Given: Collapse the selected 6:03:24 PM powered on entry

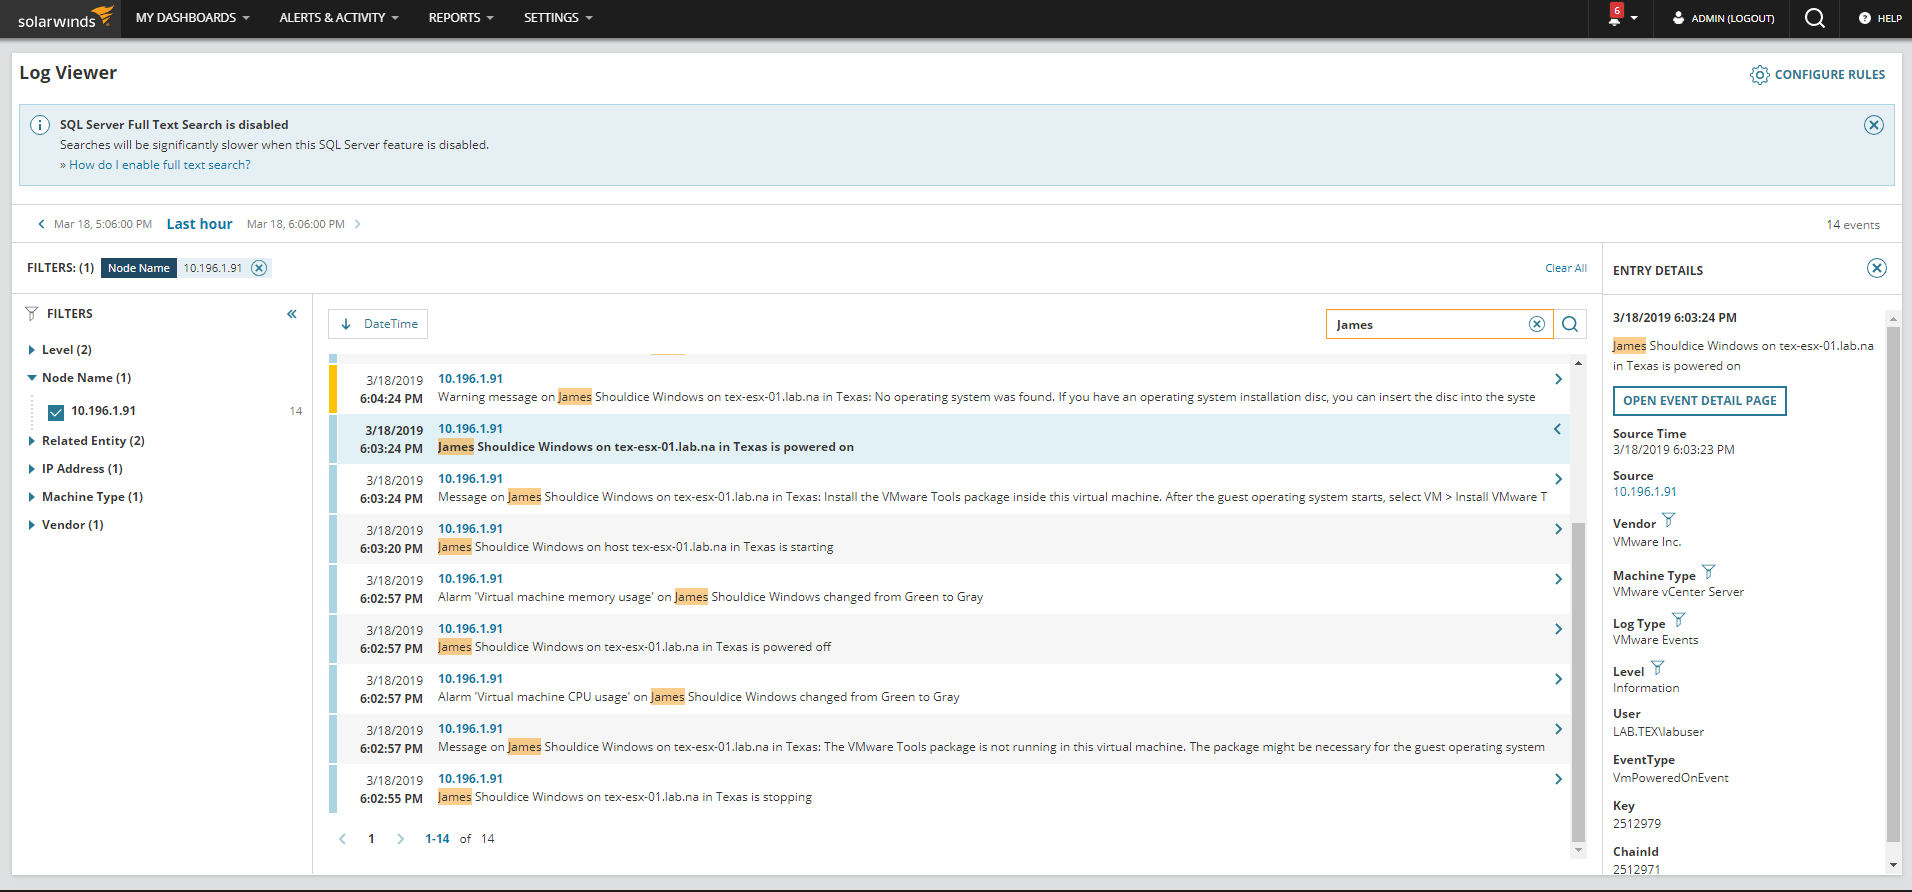Looking at the screenshot, I should 1558,429.
